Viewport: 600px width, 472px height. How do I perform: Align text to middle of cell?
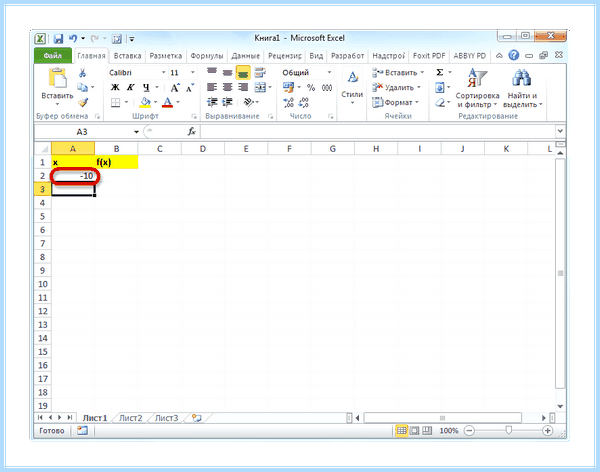[x=227, y=72]
